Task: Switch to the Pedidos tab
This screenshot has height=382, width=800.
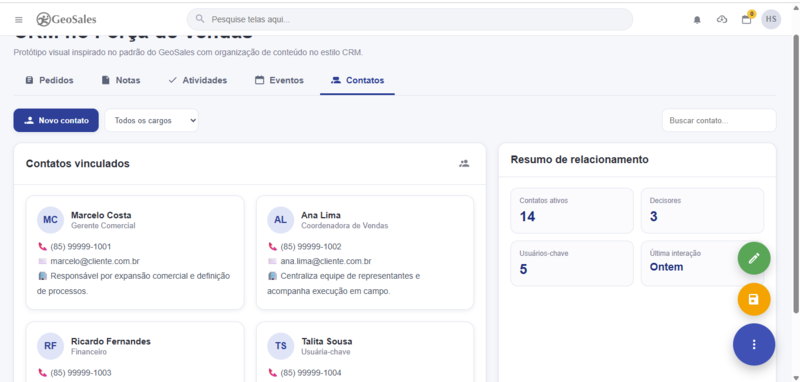Action: pyautogui.click(x=49, y=80)
